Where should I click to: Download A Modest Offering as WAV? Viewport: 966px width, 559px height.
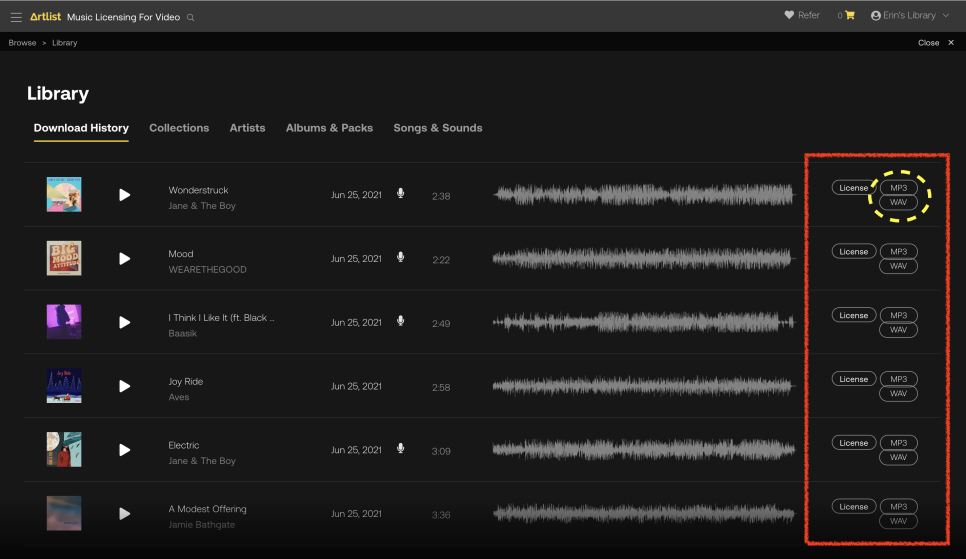(x=898, y=521)
